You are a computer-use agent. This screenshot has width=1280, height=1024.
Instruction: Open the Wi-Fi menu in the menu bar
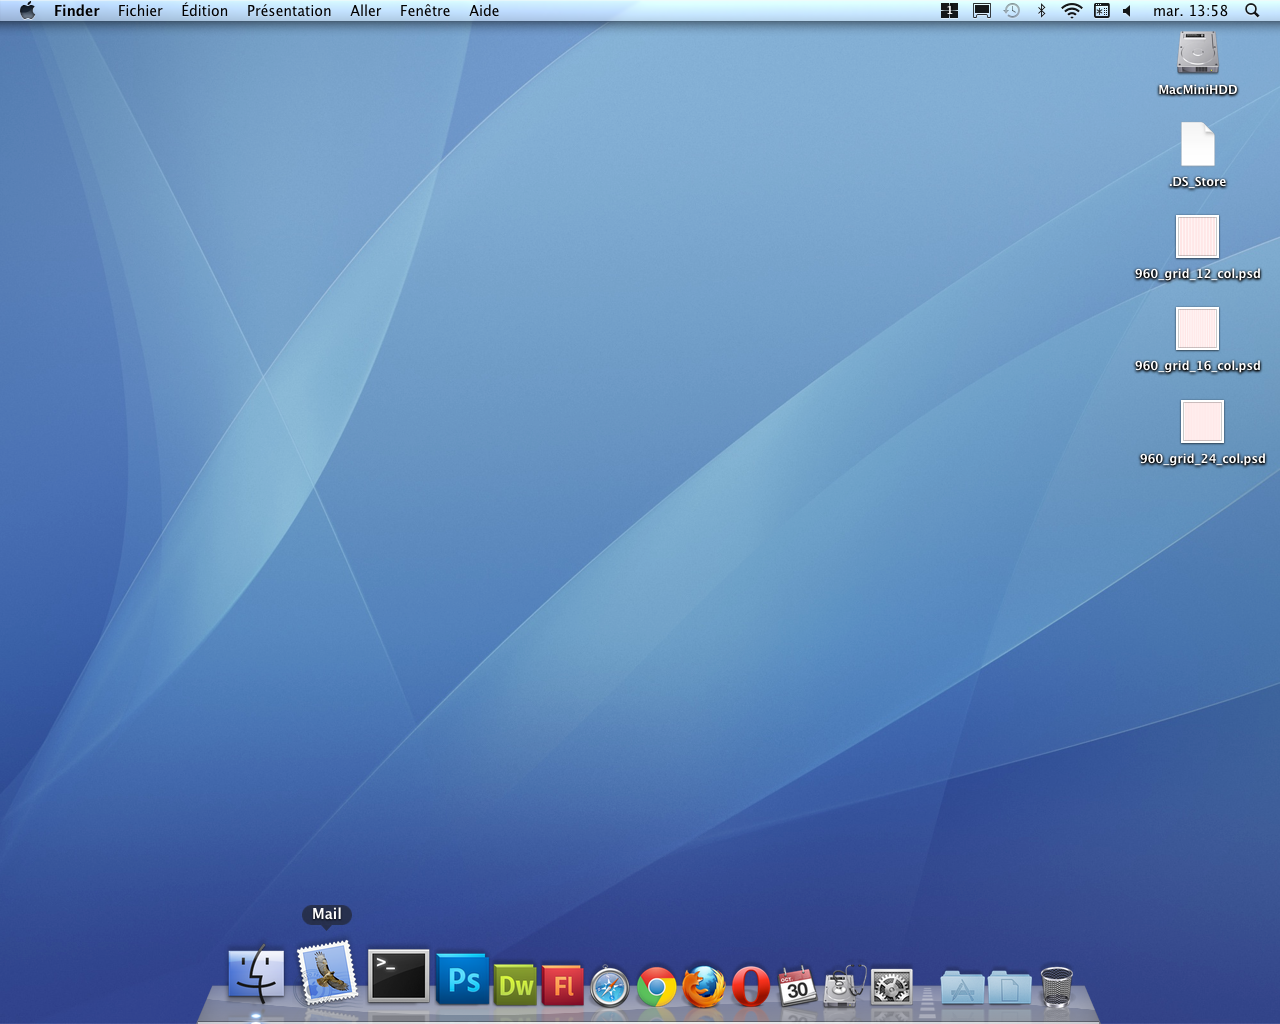[1071, 11]
